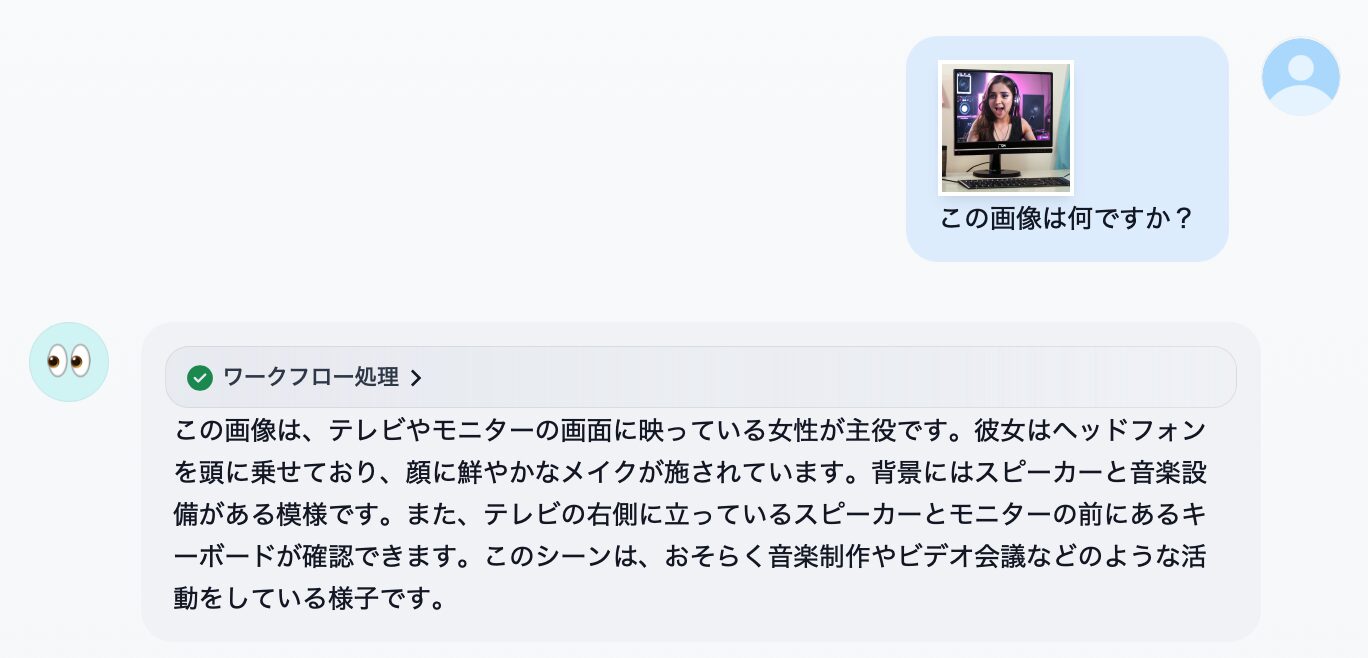Click the phrase 音楽設 in the response
The width and height of the screenshot is (1368, 658).
pos(1168,472)
